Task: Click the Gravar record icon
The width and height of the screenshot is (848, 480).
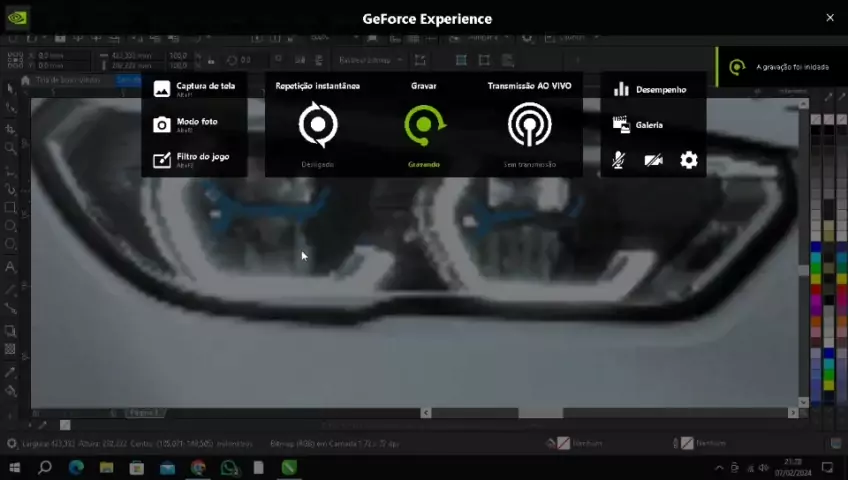Action: (424, 126)
